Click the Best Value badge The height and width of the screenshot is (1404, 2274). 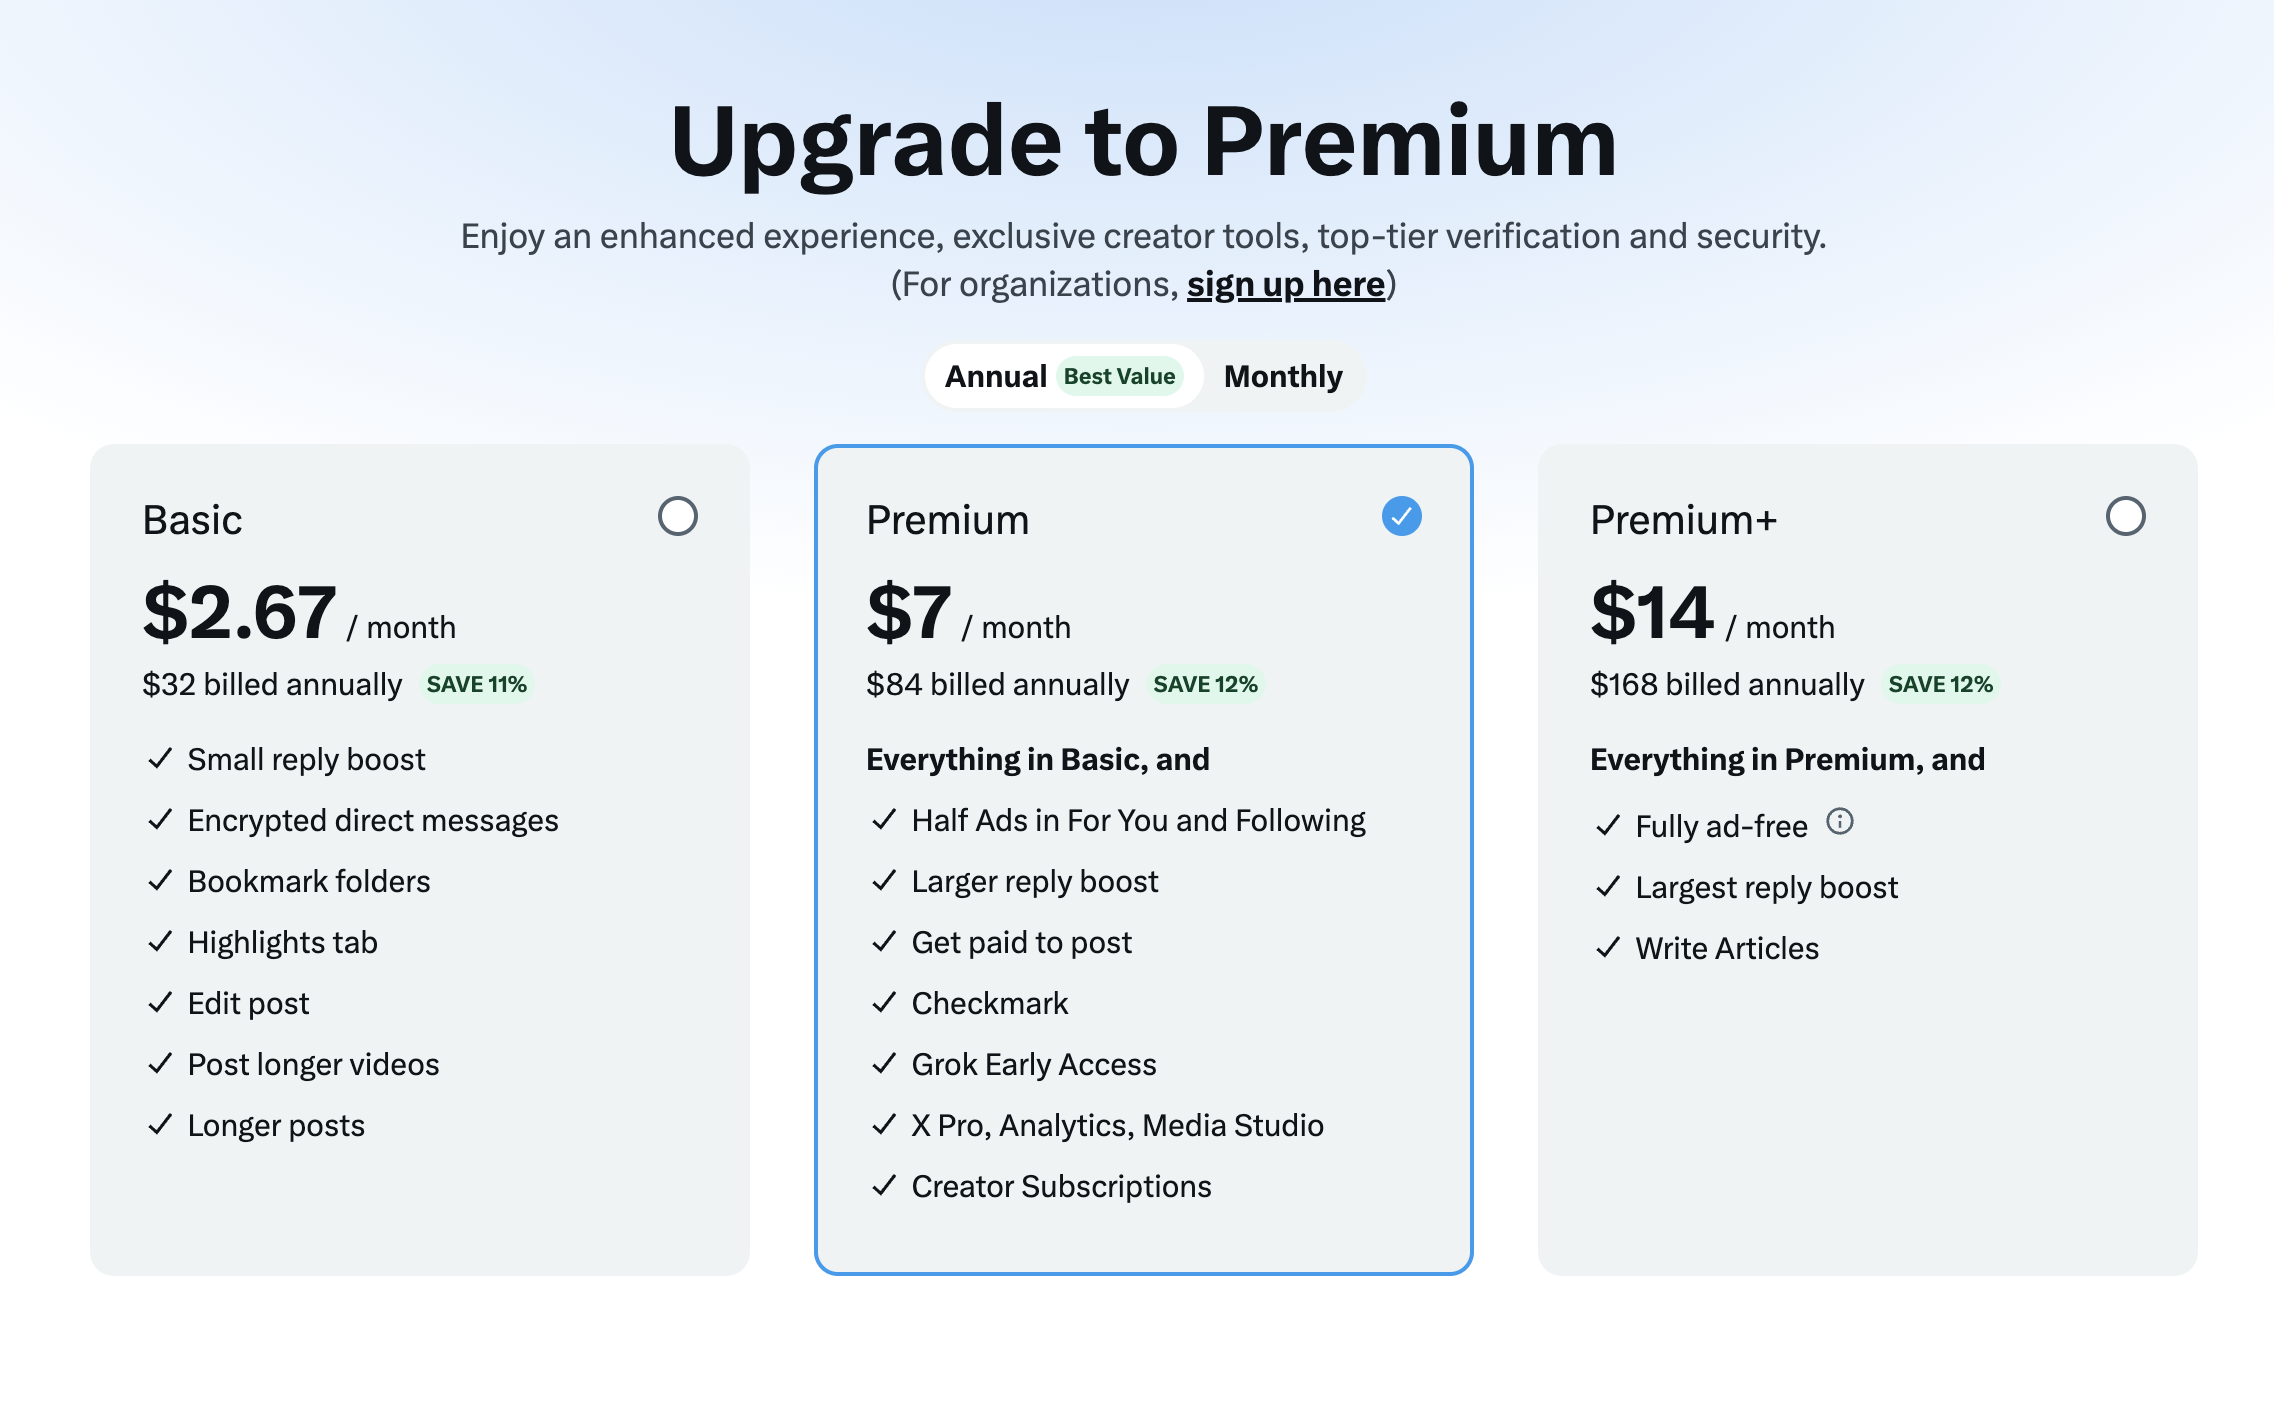1119,377
